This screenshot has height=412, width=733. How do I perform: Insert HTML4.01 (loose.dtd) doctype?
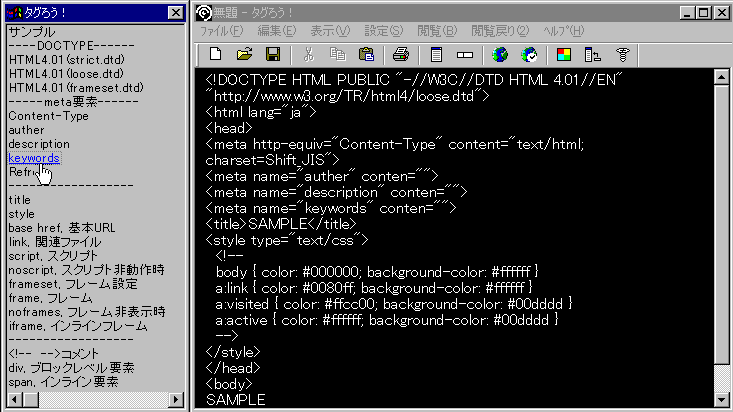(66, 74)
